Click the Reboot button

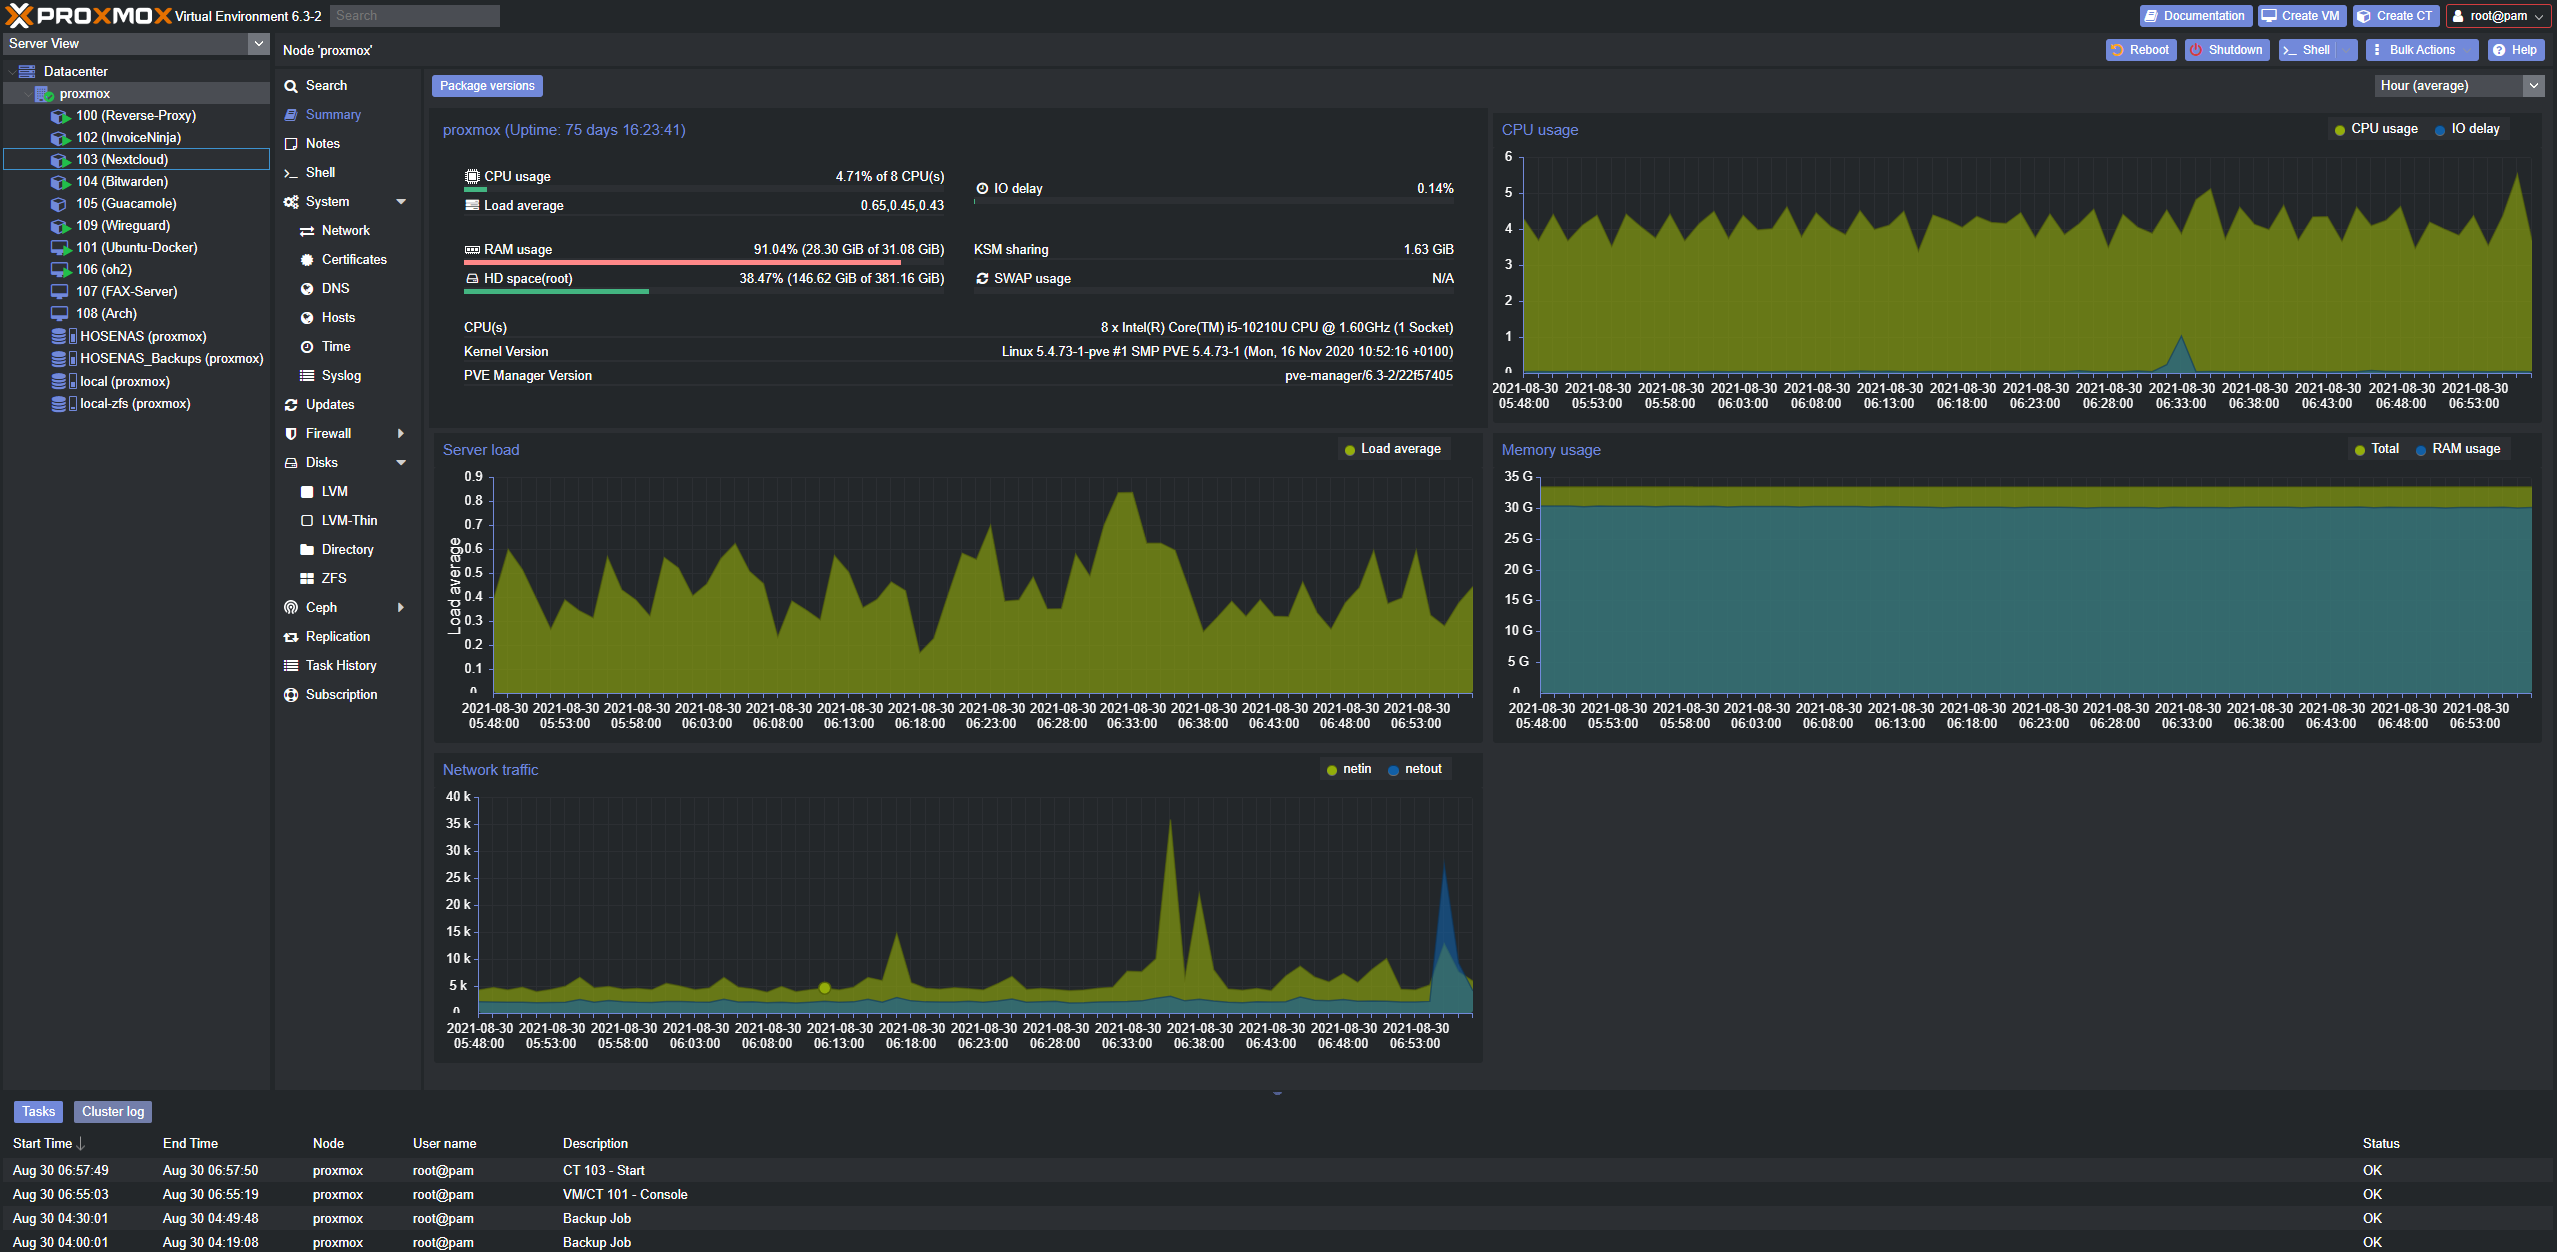tap(2141, 50)
